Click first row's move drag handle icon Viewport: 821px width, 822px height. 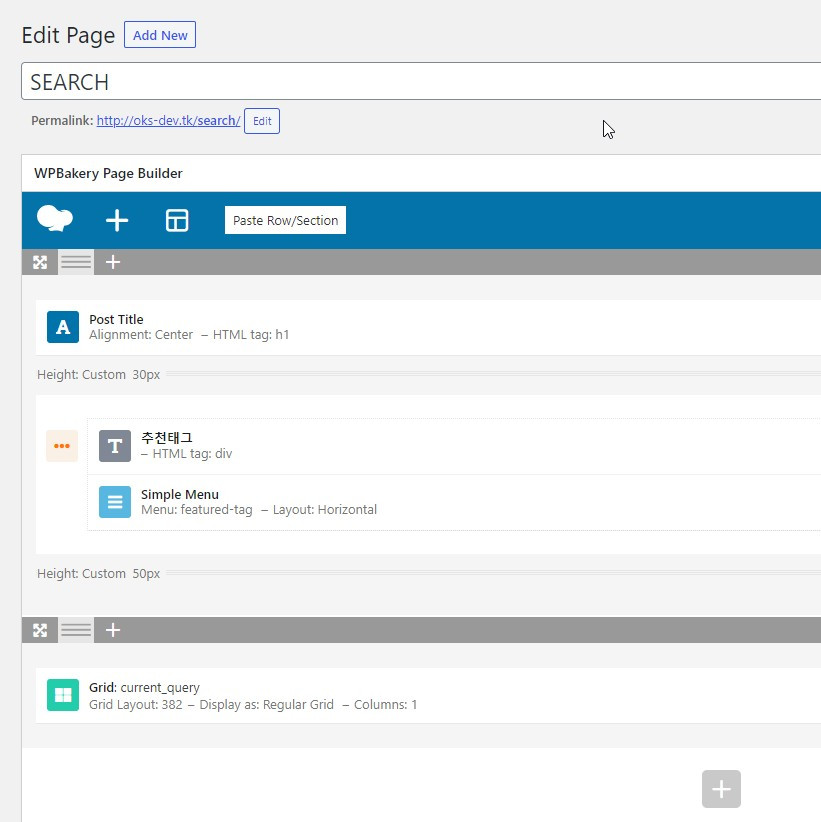click(40, 262)
